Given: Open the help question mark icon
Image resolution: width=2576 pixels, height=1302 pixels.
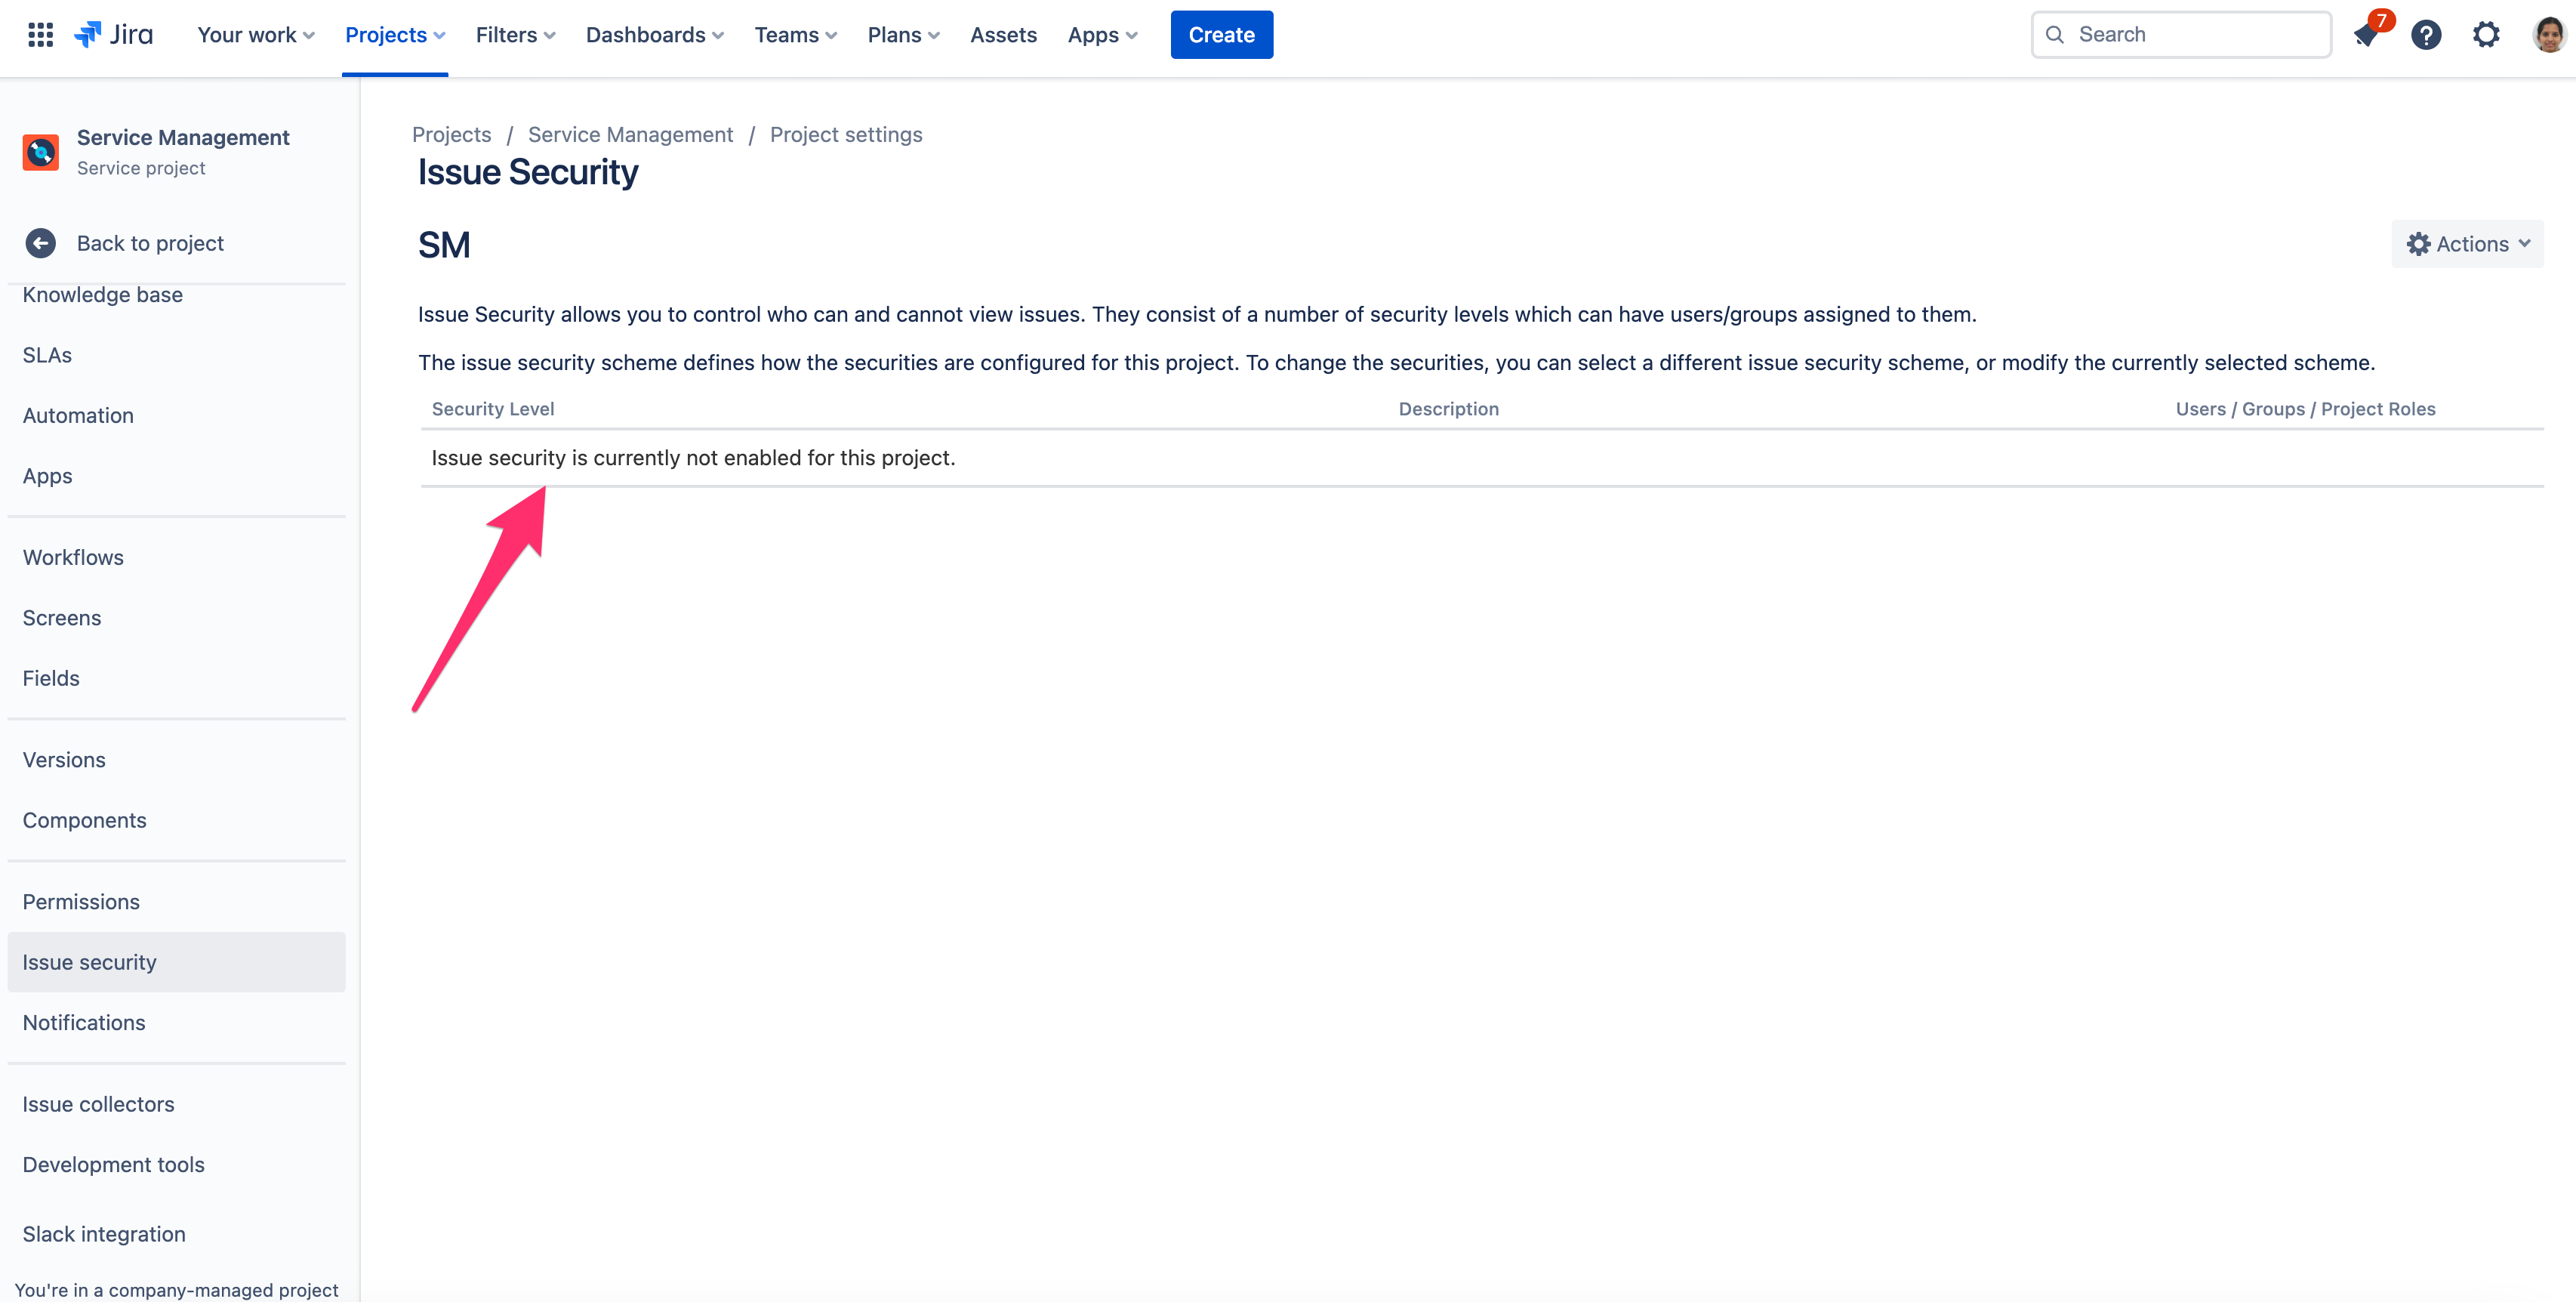Looking at the screenshot, I should click(2425, 35).
